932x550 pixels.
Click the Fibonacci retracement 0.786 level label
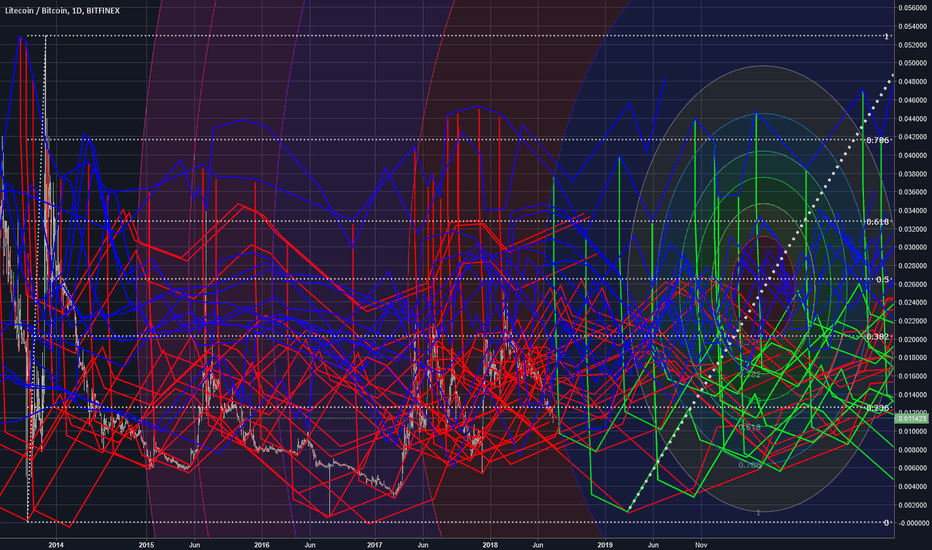[877, 140]
